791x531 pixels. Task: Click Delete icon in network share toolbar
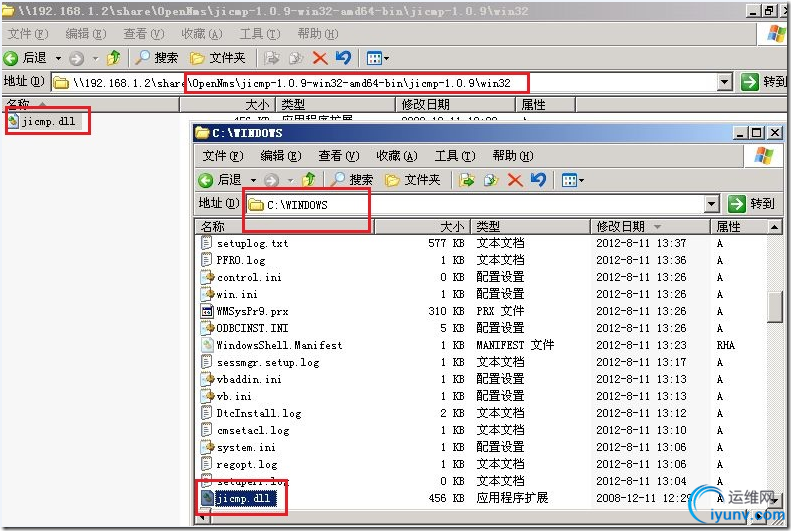pos(320,58)
